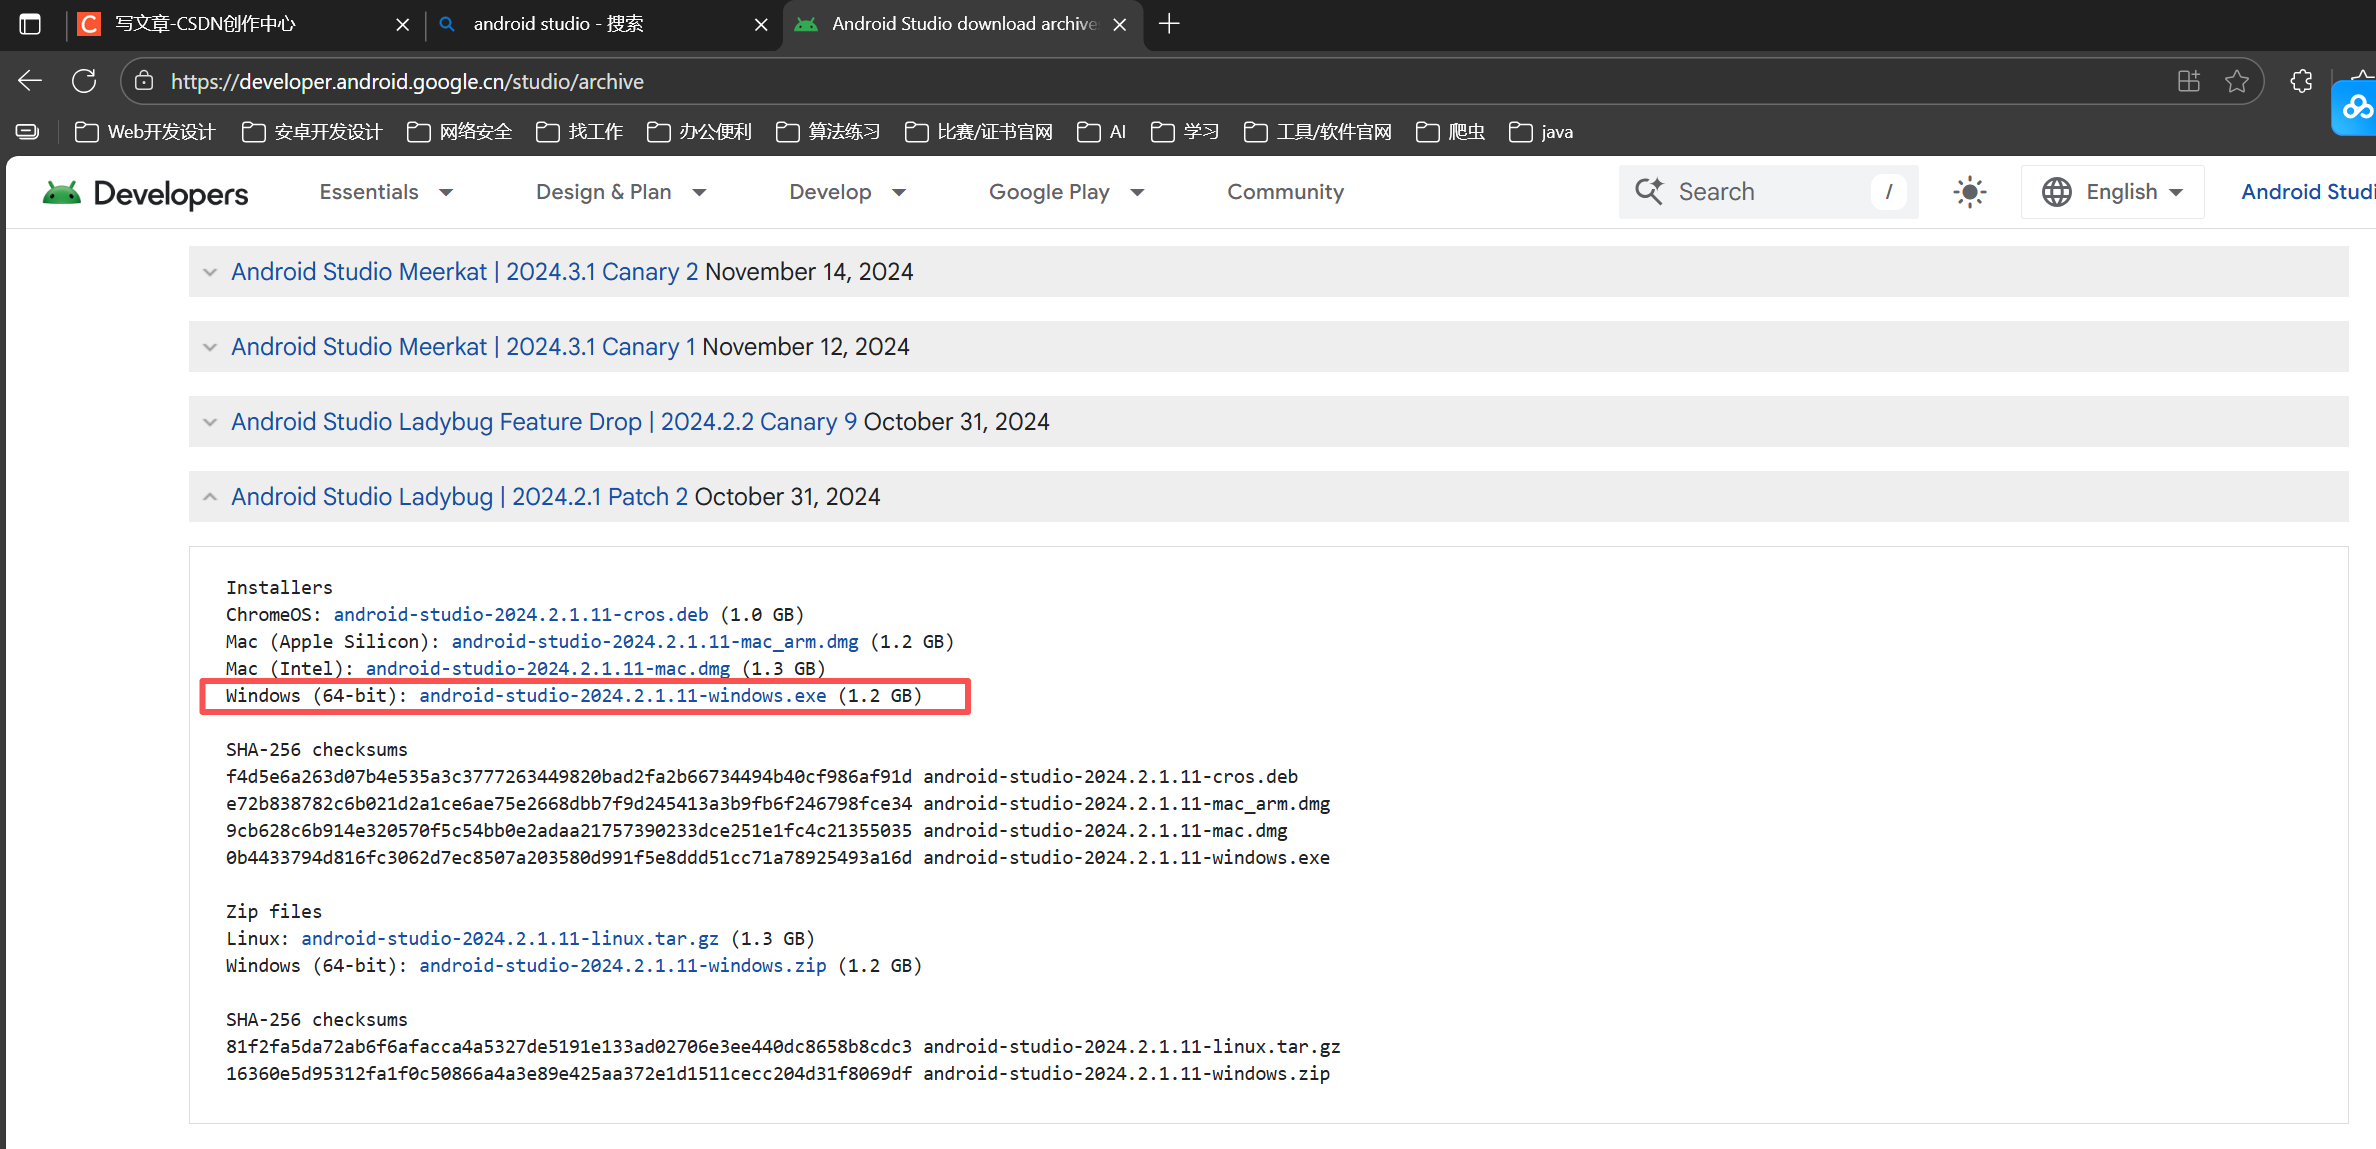Expand Meerkat 2024.3.1 Canary 1 section
2376x1149 pixels.
(x=1268, y=347)
